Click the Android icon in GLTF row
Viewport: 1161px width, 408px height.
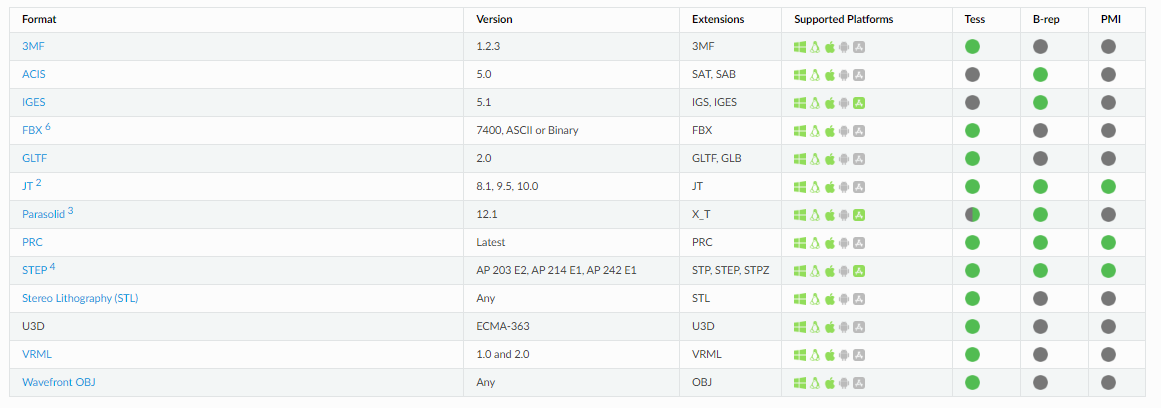[x=844, y=159]
